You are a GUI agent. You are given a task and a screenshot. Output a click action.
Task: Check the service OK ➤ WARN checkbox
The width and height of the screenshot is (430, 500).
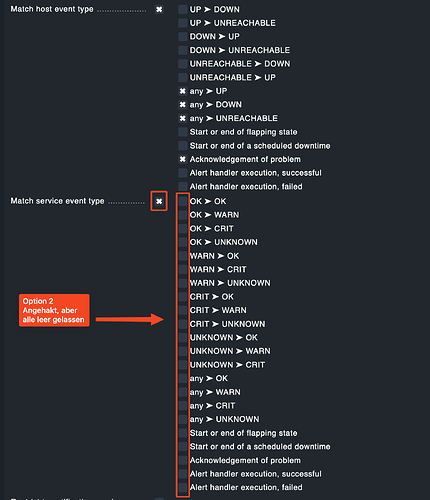point(183,215)
